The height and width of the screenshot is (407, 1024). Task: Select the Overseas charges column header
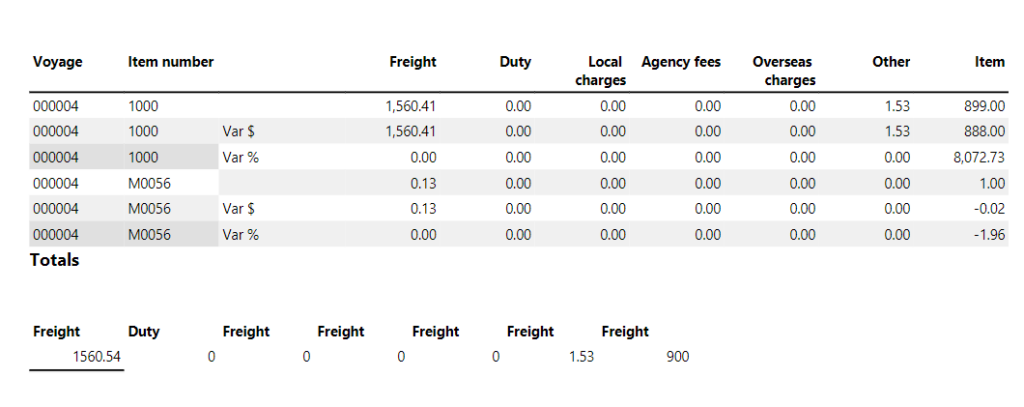[784, 70]
